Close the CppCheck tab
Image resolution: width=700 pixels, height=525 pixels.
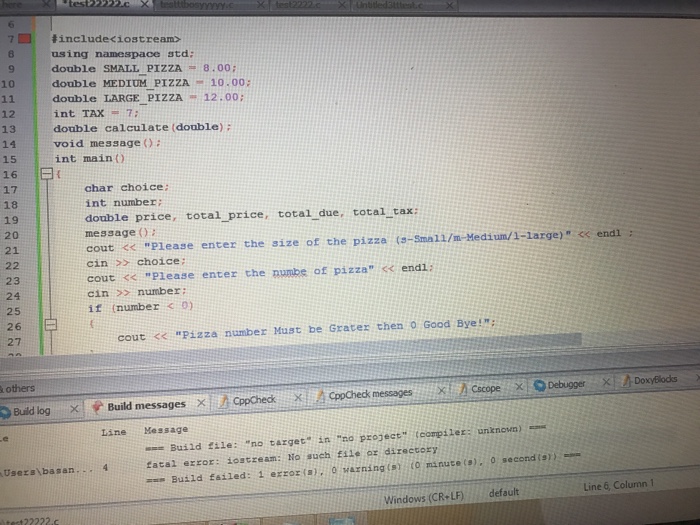pos(298,397)
